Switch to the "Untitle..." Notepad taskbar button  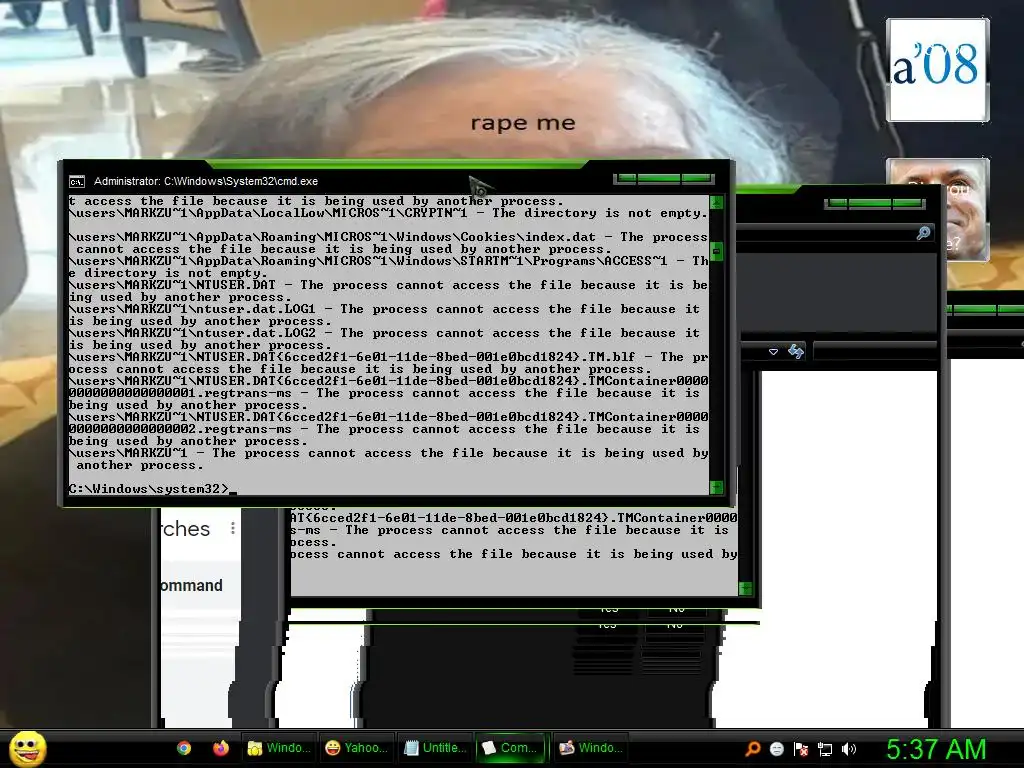point(435,748)
